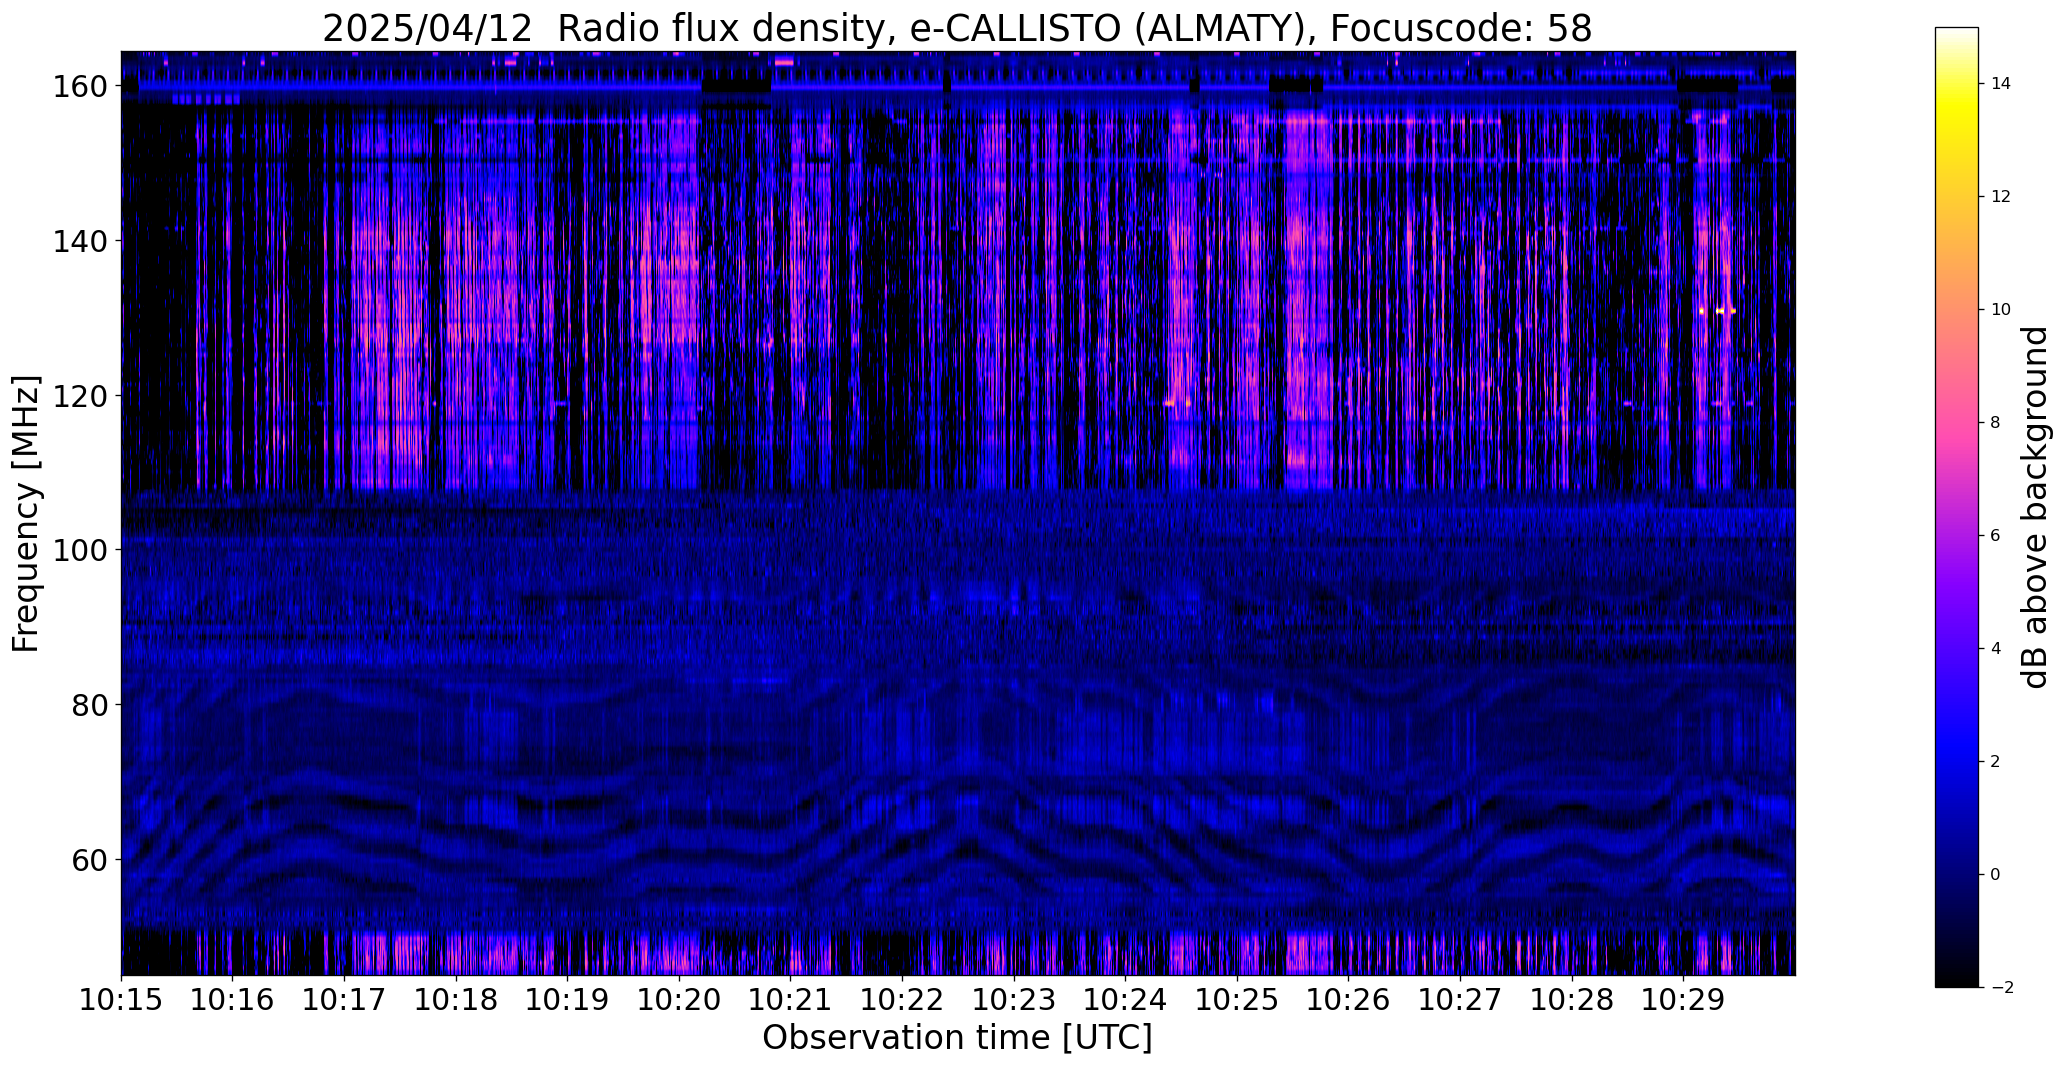This screenshot has height=1067, width=2066.
Task: Click the 10:18 time tick label
Action: [x=456, y=1001]
